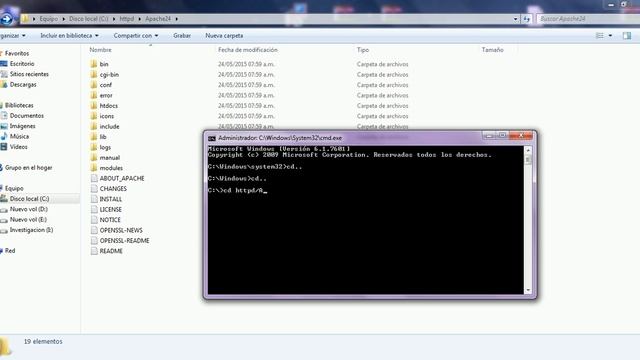Open Bibliotecas in the navigation pane

[x=19, y=105]
